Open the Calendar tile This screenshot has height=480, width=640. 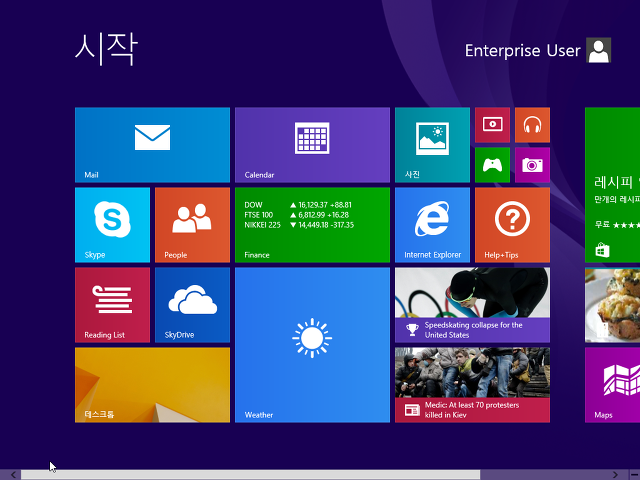312,145
